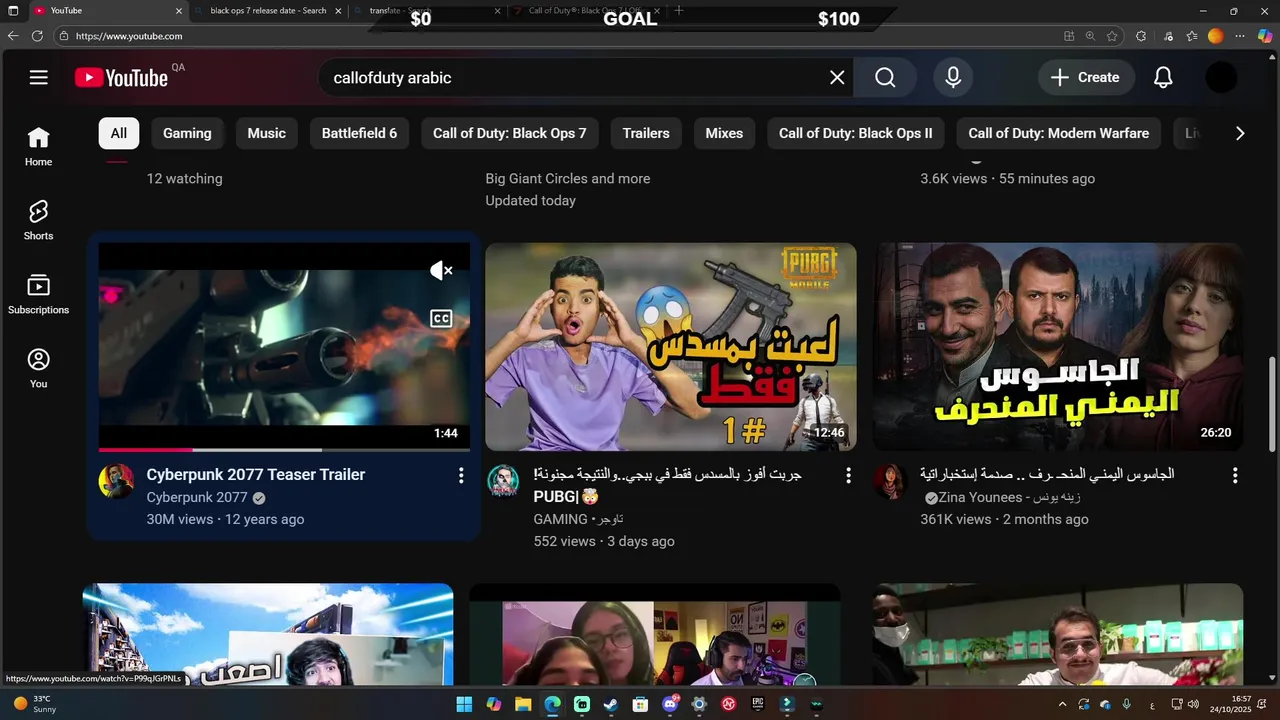Image resolution: width=1280 pixels, height=720 pixels.
Task: Select the Mixes filter chip
Action: click(724, 133)
